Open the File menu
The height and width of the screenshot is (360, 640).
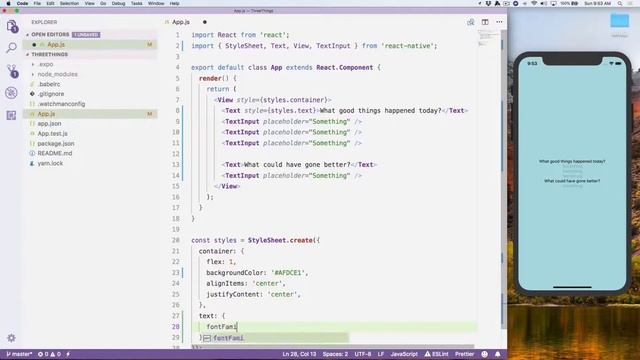37,3
